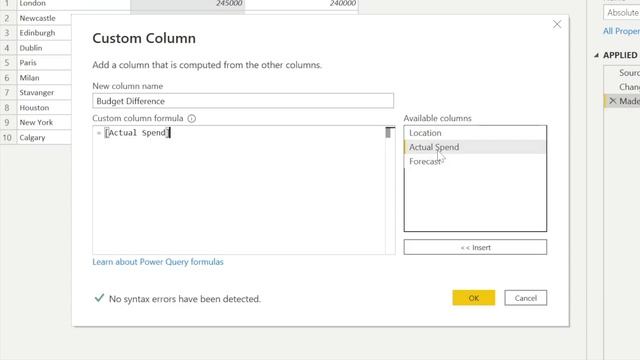The height and width of the screenshot is (360, 640).
Task: Click inside the custom column formula box
Action: click(x=239, y=190)
